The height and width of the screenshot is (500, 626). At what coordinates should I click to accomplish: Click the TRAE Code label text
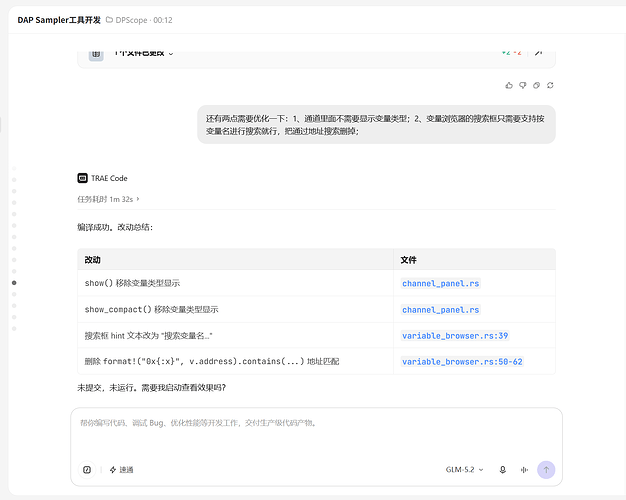[109, 178]
